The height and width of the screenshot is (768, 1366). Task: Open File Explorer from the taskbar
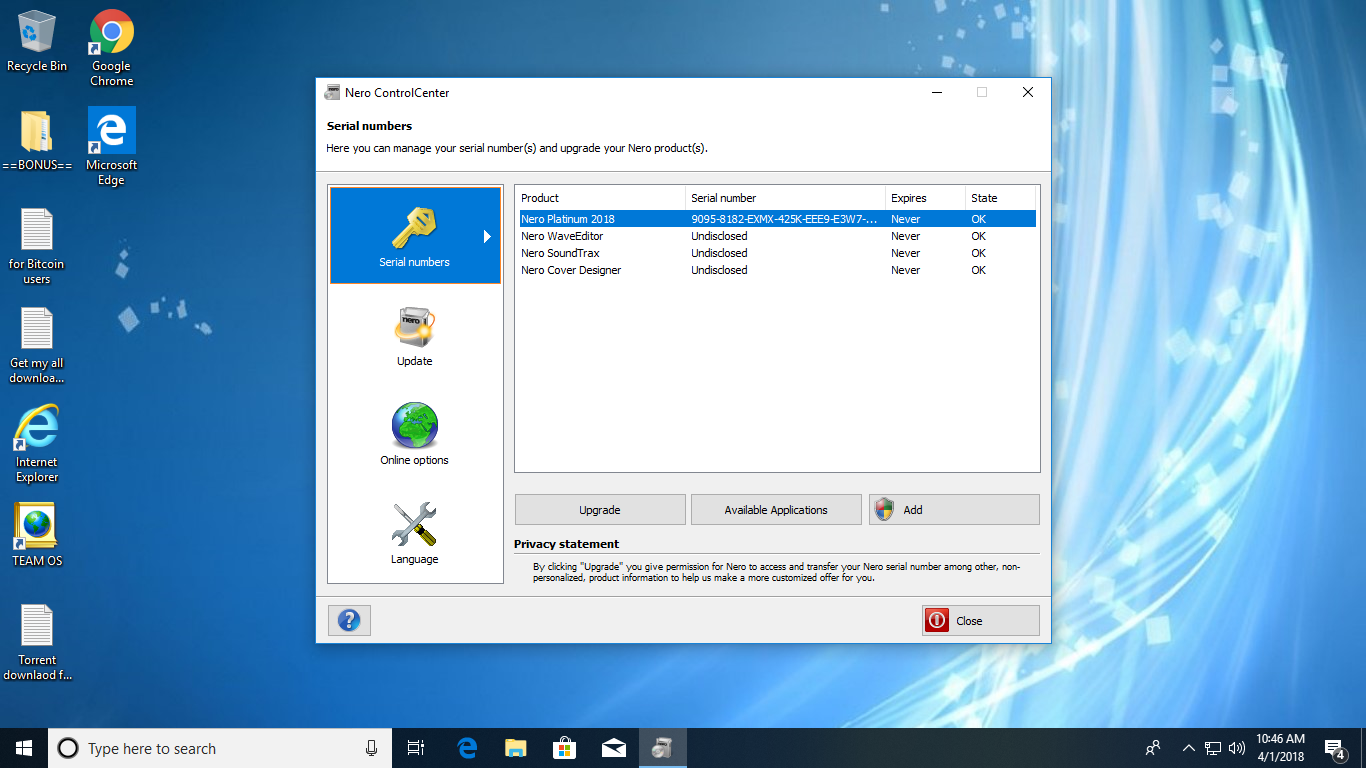516,748
